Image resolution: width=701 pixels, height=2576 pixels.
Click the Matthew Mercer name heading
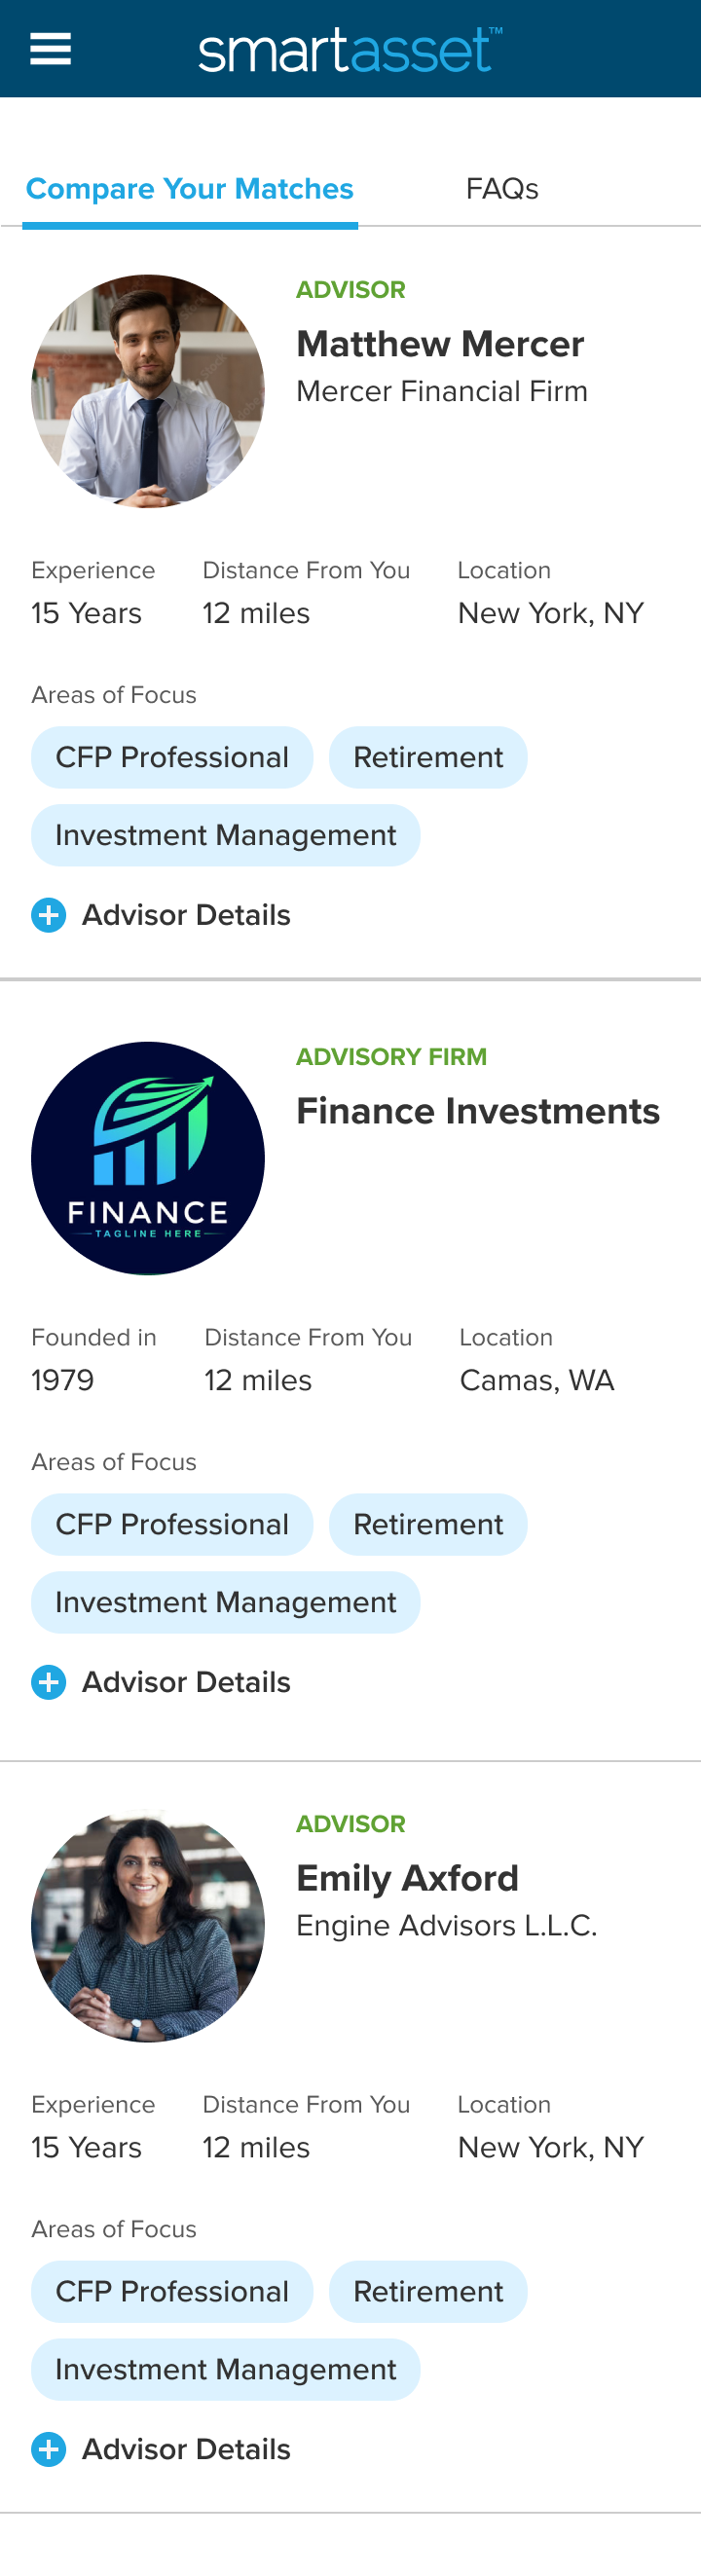point(440,344)
